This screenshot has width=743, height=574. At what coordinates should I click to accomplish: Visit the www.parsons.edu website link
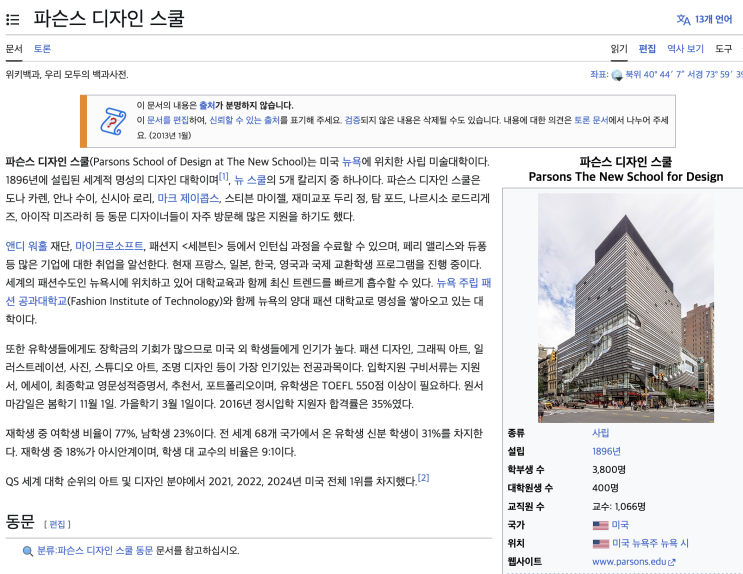tap(629, 562)
